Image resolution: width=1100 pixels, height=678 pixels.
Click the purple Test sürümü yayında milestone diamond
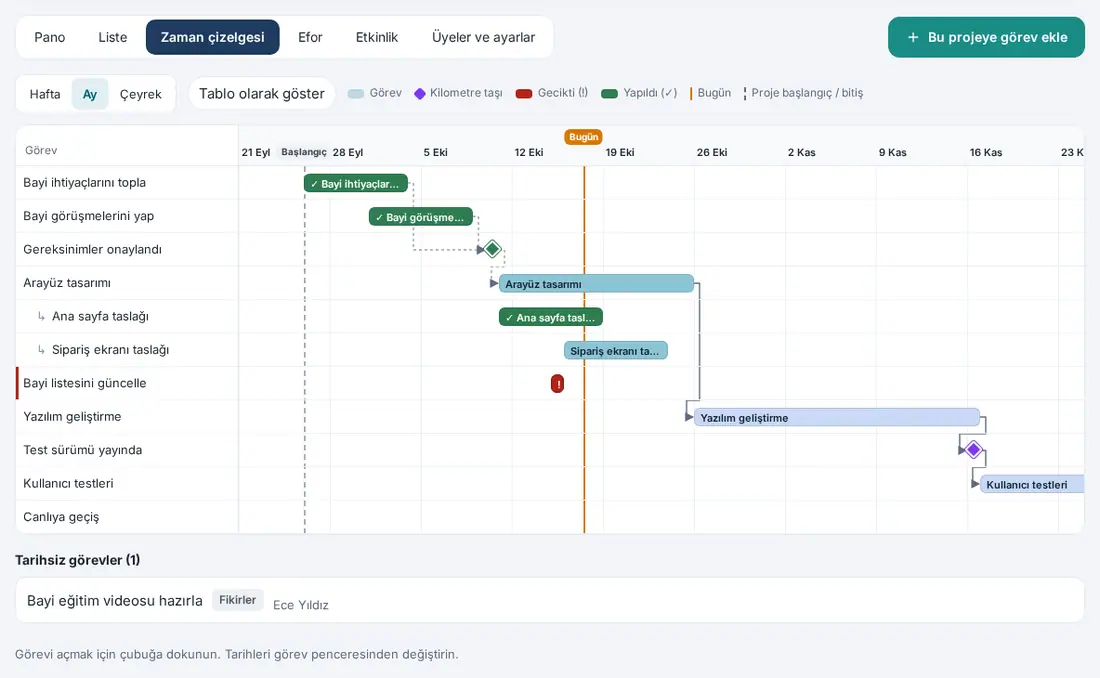pos(973,449)
